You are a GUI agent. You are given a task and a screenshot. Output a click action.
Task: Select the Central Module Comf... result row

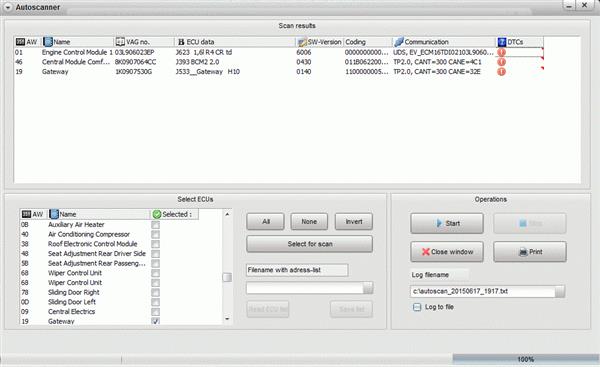tap(279, 62)
